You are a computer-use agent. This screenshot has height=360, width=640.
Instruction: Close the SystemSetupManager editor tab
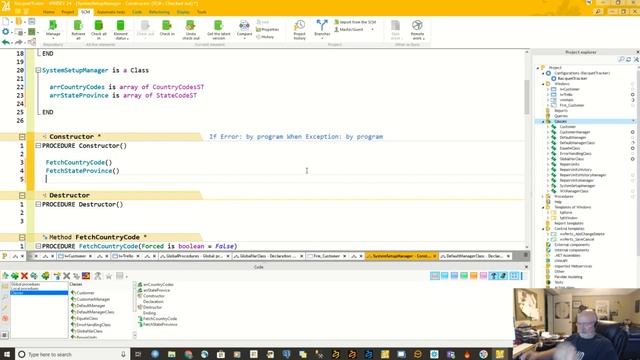tap(434, 256)
